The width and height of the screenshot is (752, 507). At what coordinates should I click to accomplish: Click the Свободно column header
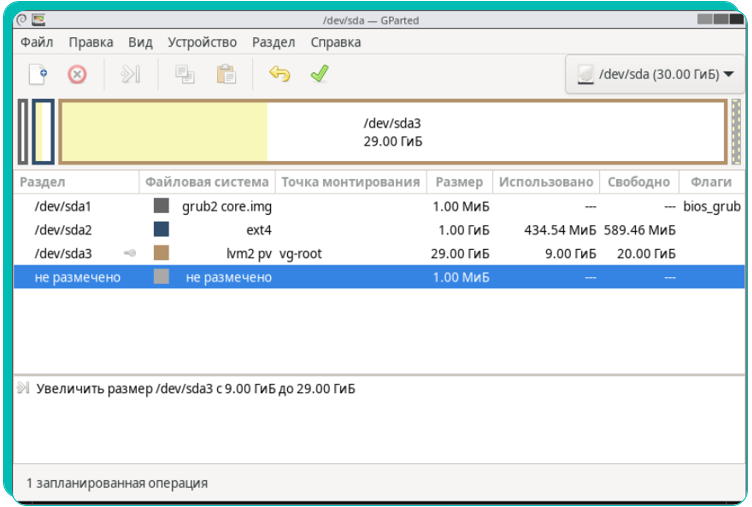click(x=638, y=182)
